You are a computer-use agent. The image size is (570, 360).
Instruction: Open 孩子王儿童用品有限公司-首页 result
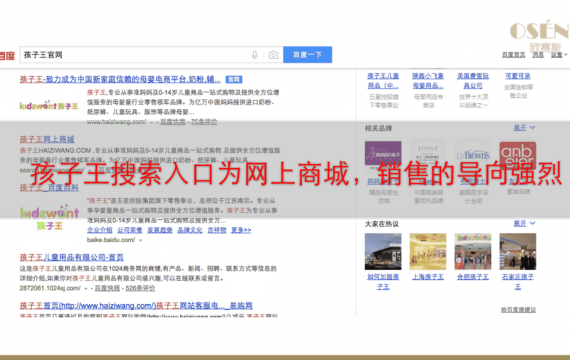tap(72, 257)
